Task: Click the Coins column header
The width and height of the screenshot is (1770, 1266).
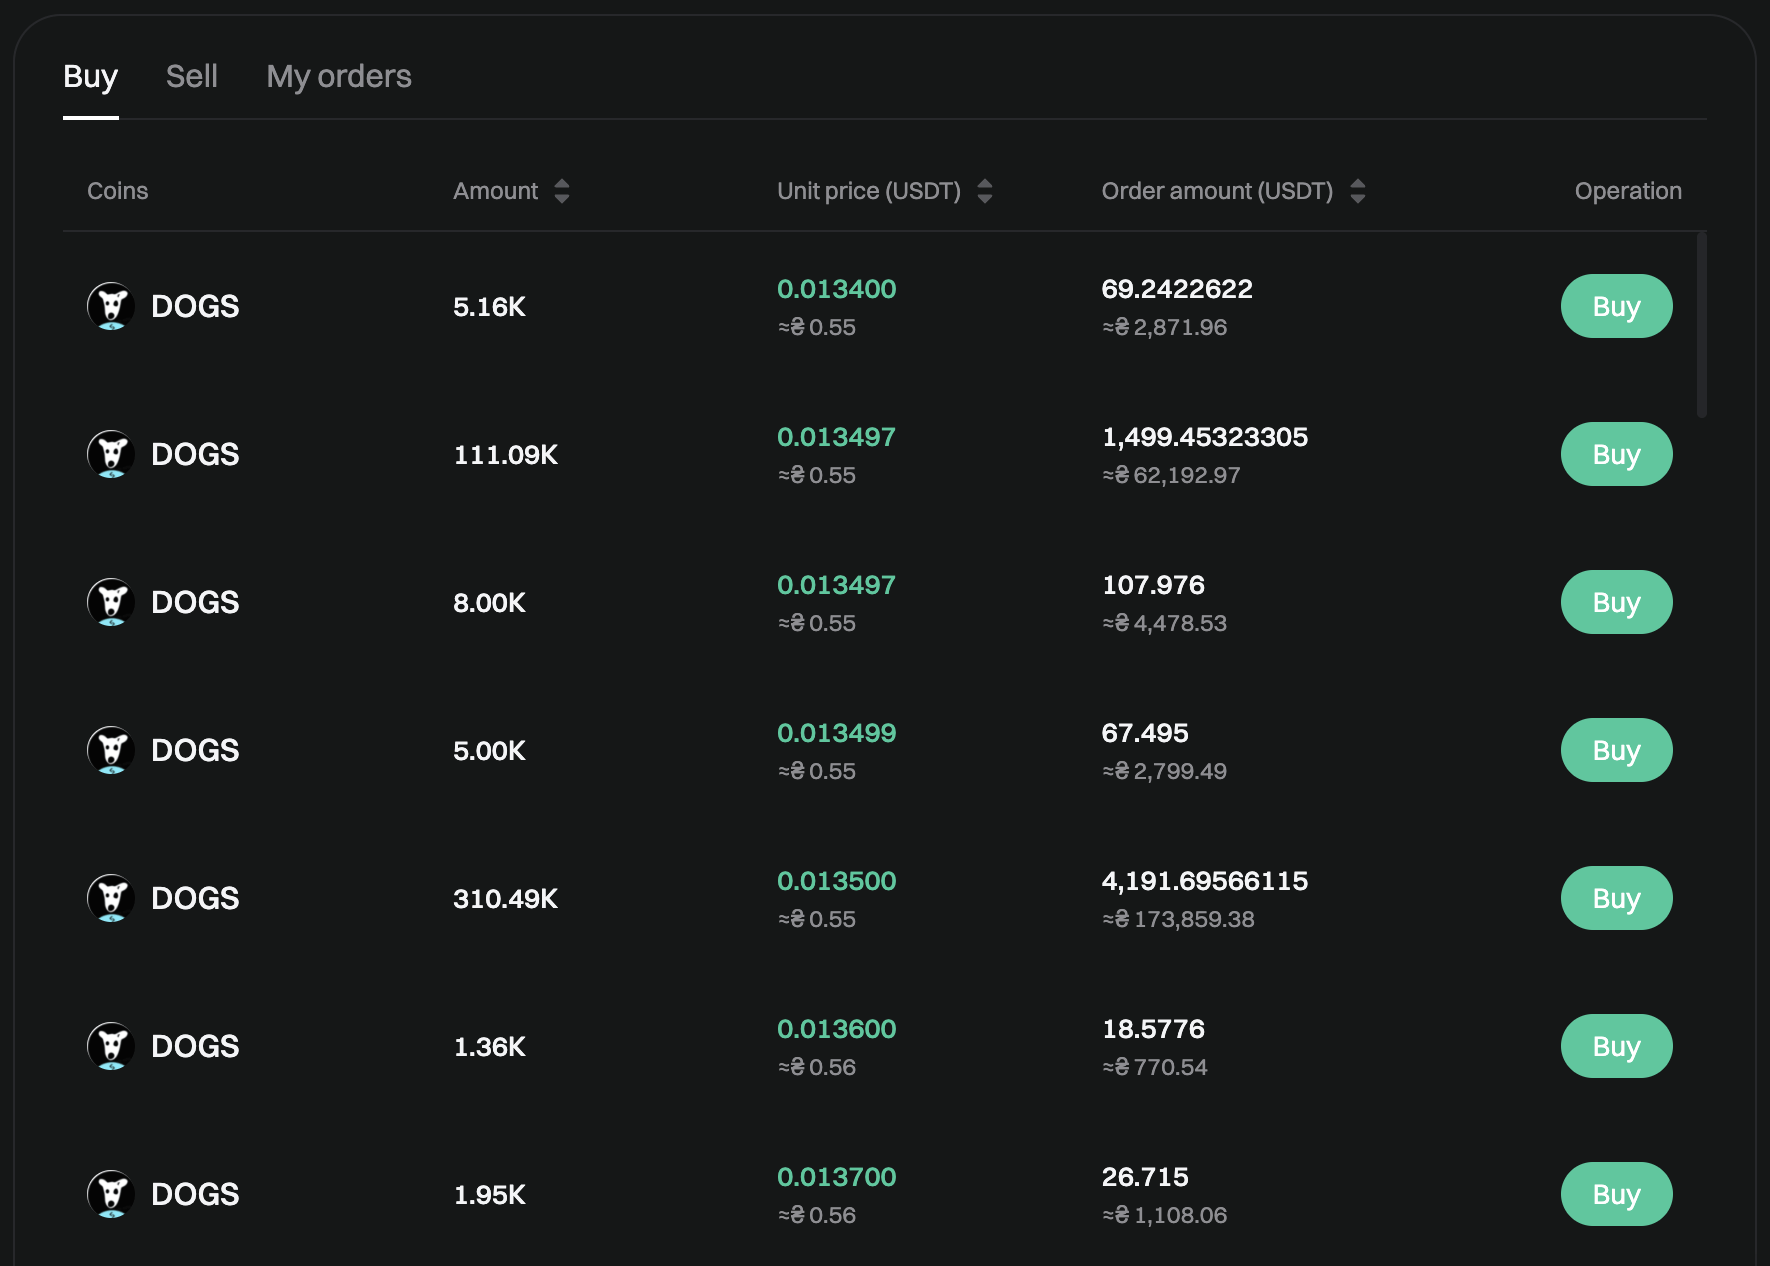Action: click(117, 191)
